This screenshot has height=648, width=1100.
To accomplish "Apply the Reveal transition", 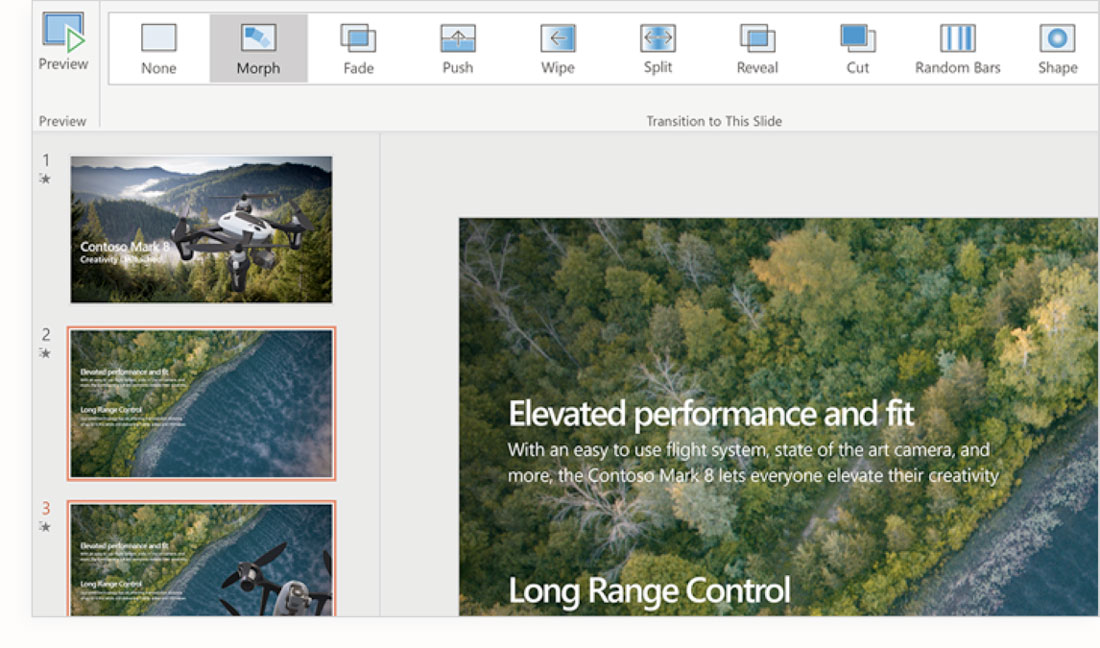I will 758,48.
